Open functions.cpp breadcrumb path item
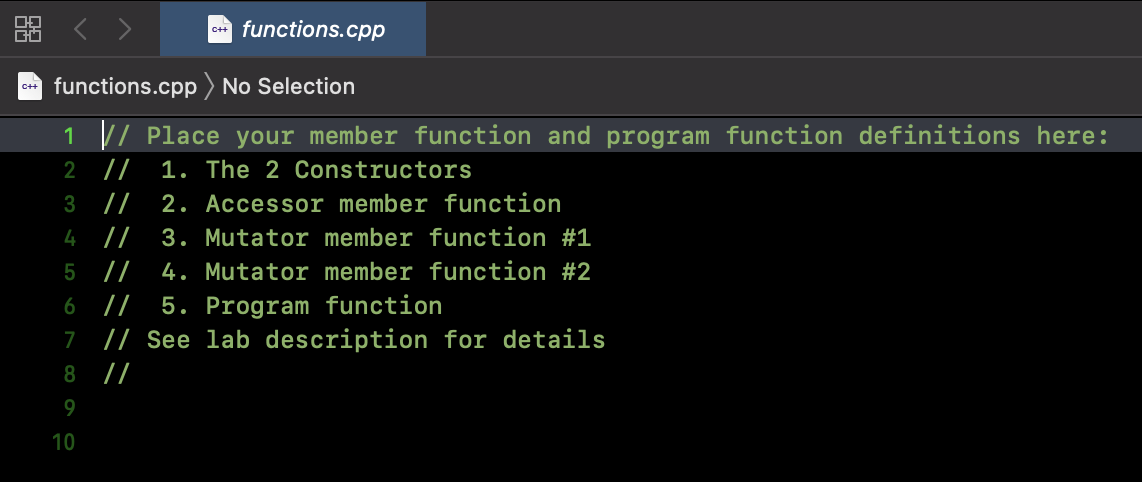Screen dimensions: 1142x482 click(125, 86)
